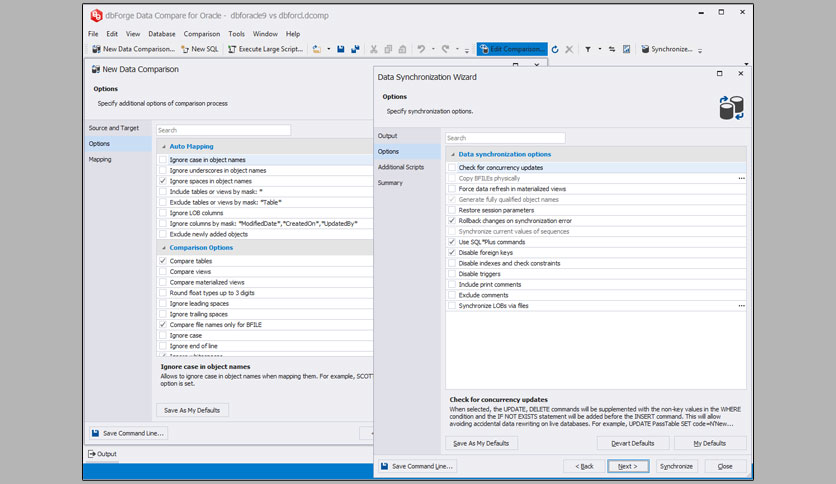Open the Window menu
The height and width of the screenshot is (484, 836).
pyautogui.click(x=265, y=34)
